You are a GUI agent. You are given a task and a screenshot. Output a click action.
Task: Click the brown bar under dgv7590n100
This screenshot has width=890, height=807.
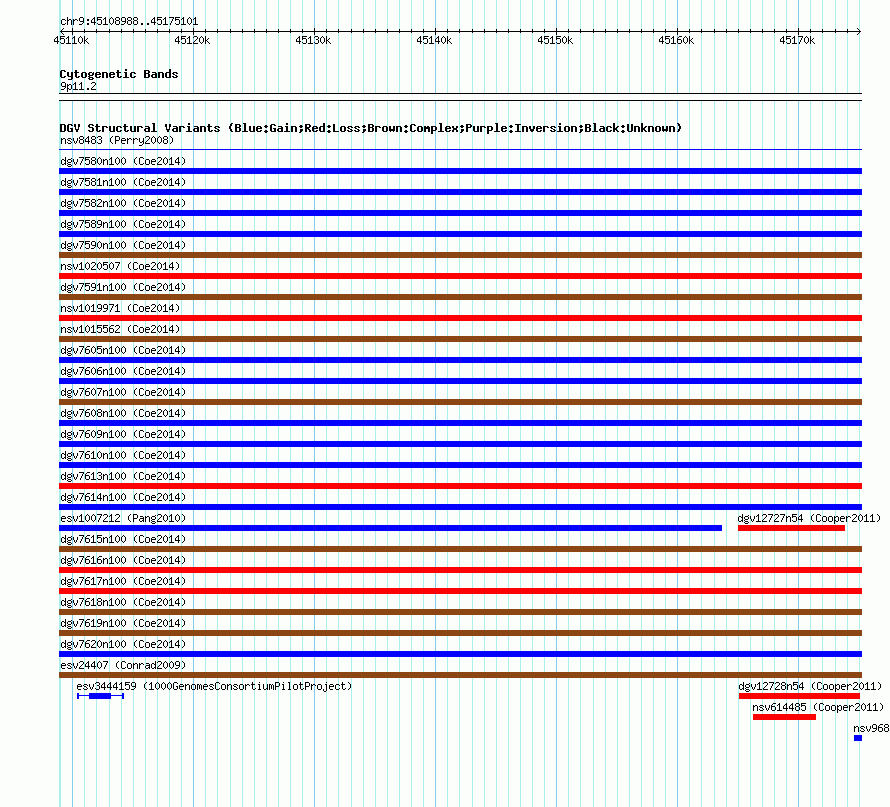click(x=460, y=255)
